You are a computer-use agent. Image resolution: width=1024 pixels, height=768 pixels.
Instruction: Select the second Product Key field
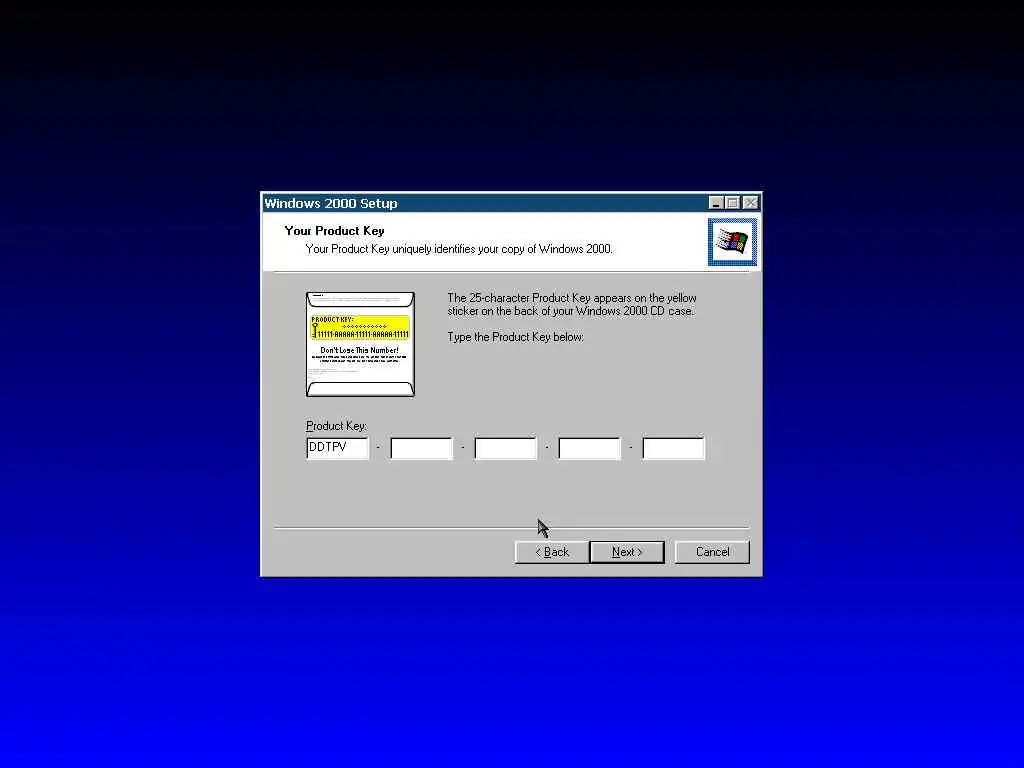point(421,448)
